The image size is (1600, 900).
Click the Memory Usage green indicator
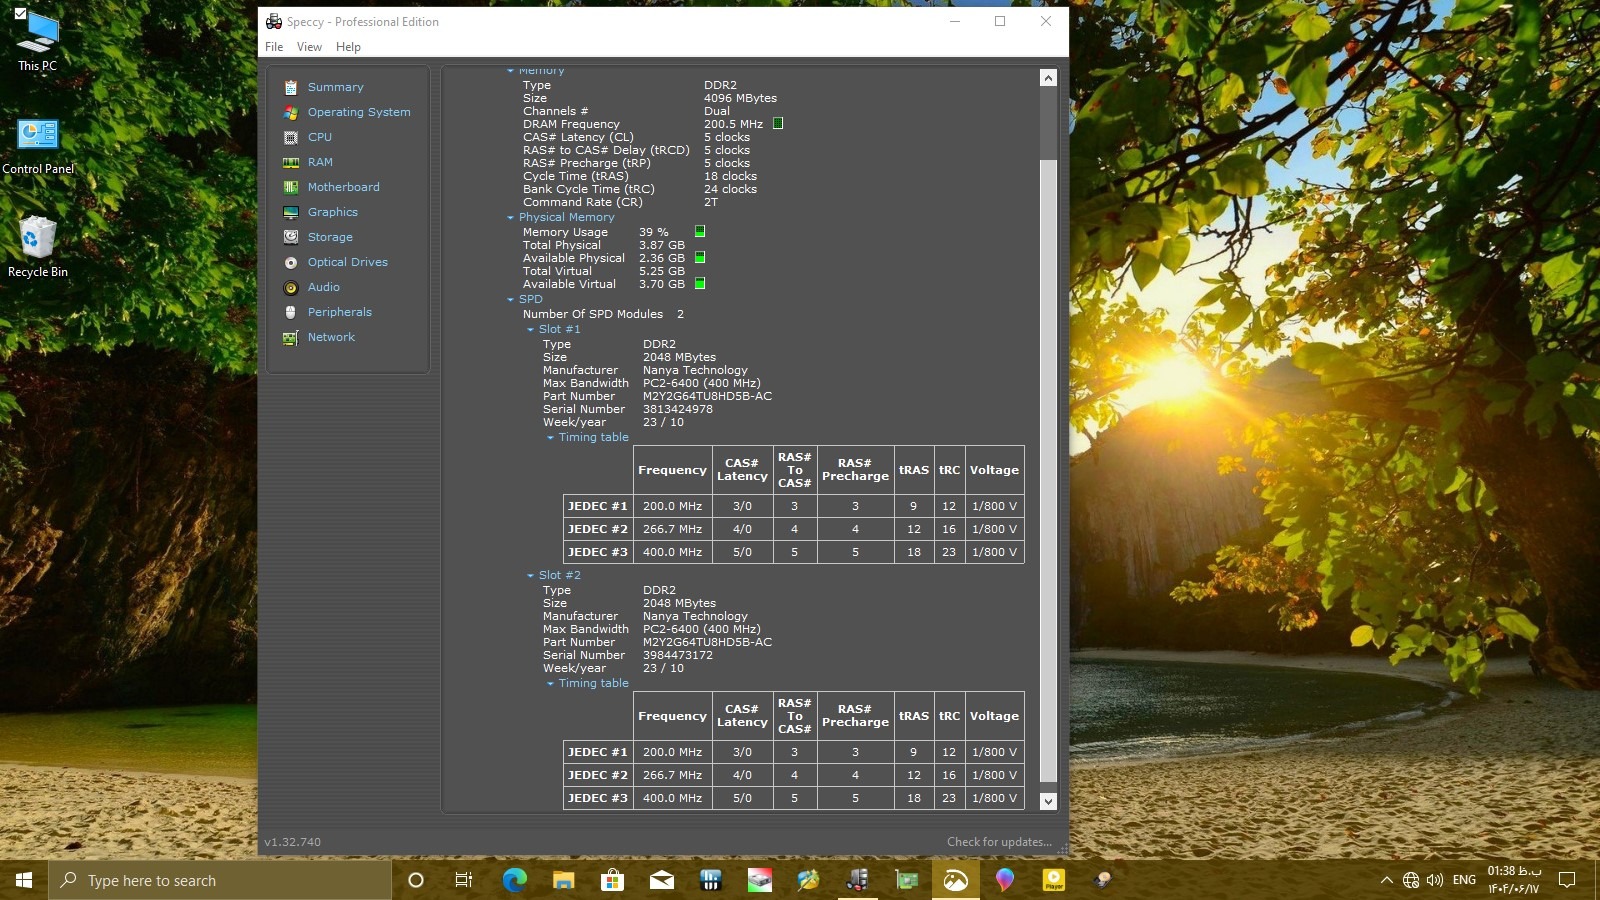[x=700, y=231]
